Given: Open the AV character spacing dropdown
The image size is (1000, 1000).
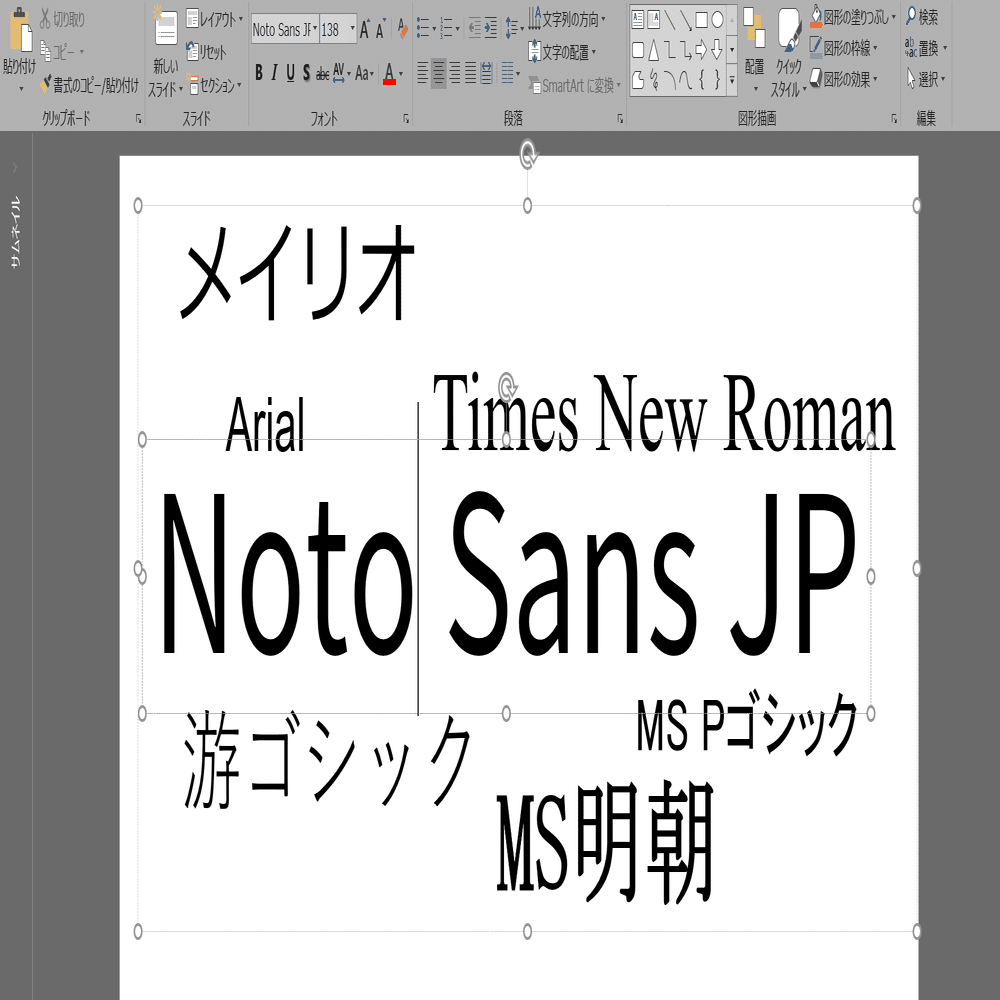Looking at the screenshot, I should 341,73.
